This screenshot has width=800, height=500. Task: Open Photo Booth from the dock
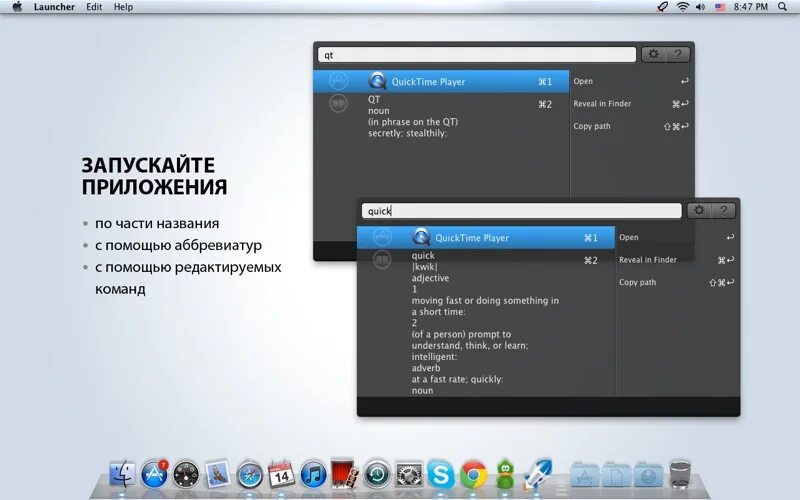[345, 473]
